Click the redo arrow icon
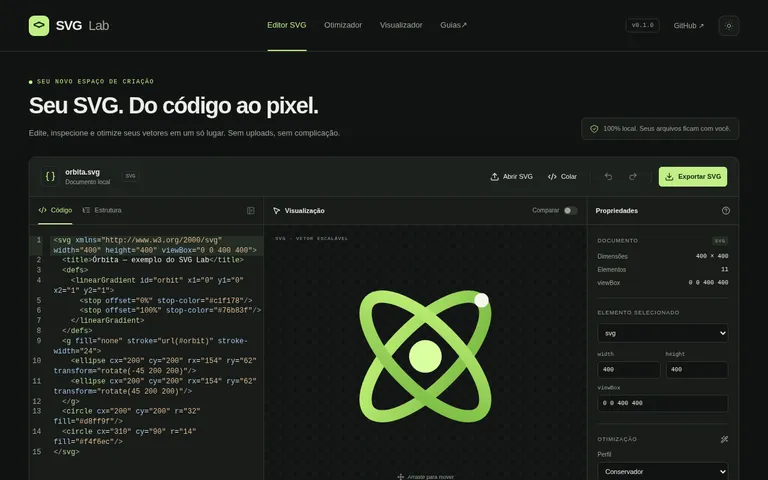The width and height of the screenshot is (768, 480). (633, 176)
